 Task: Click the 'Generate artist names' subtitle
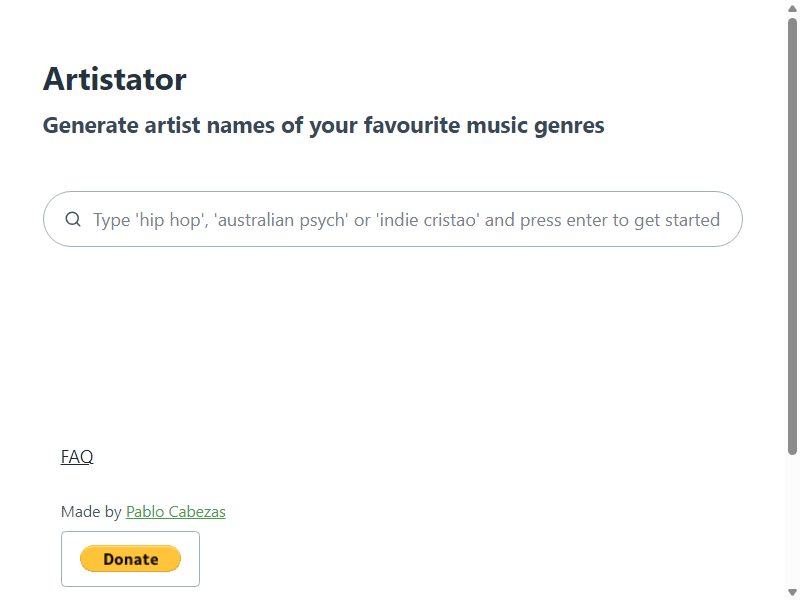pyautogui.click(x=323, y=126)
